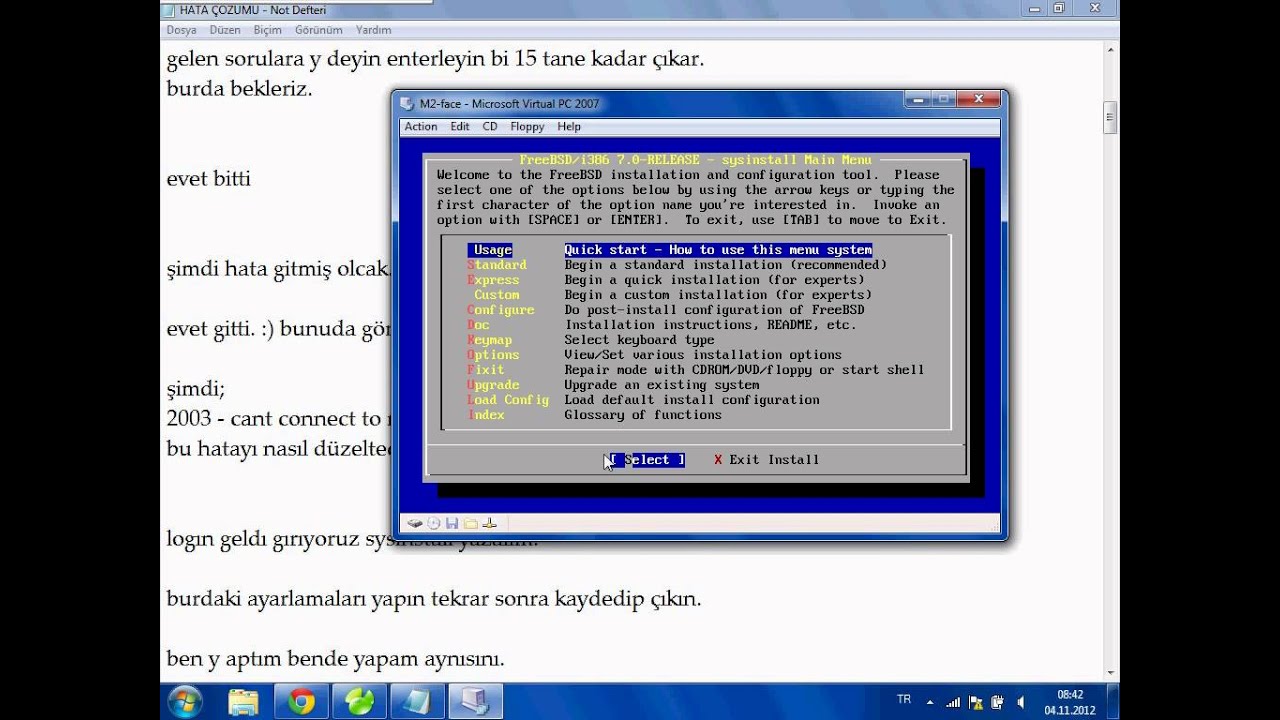The width and height of the screenshot is (1280, 720).
Task: Select the Configure entry
Action: (x=501, y=310)
